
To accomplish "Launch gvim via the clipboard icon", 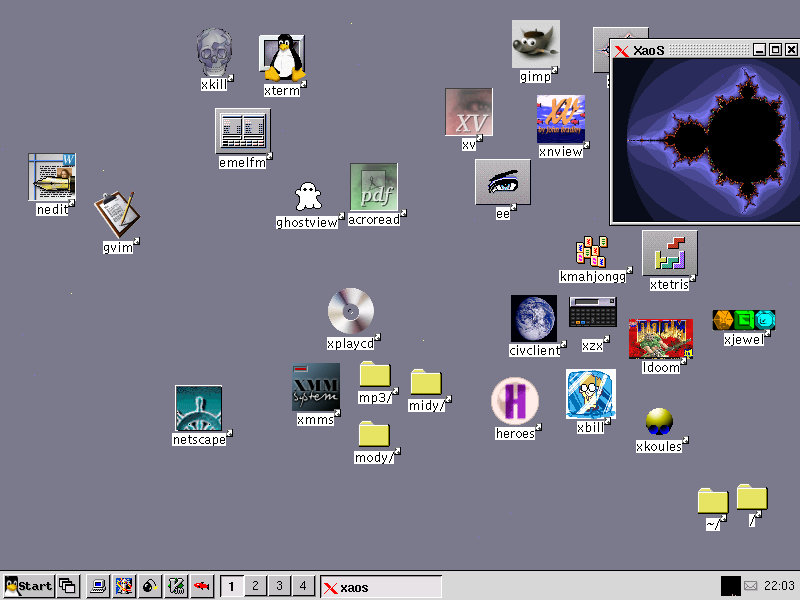I will tap(117, 214).
